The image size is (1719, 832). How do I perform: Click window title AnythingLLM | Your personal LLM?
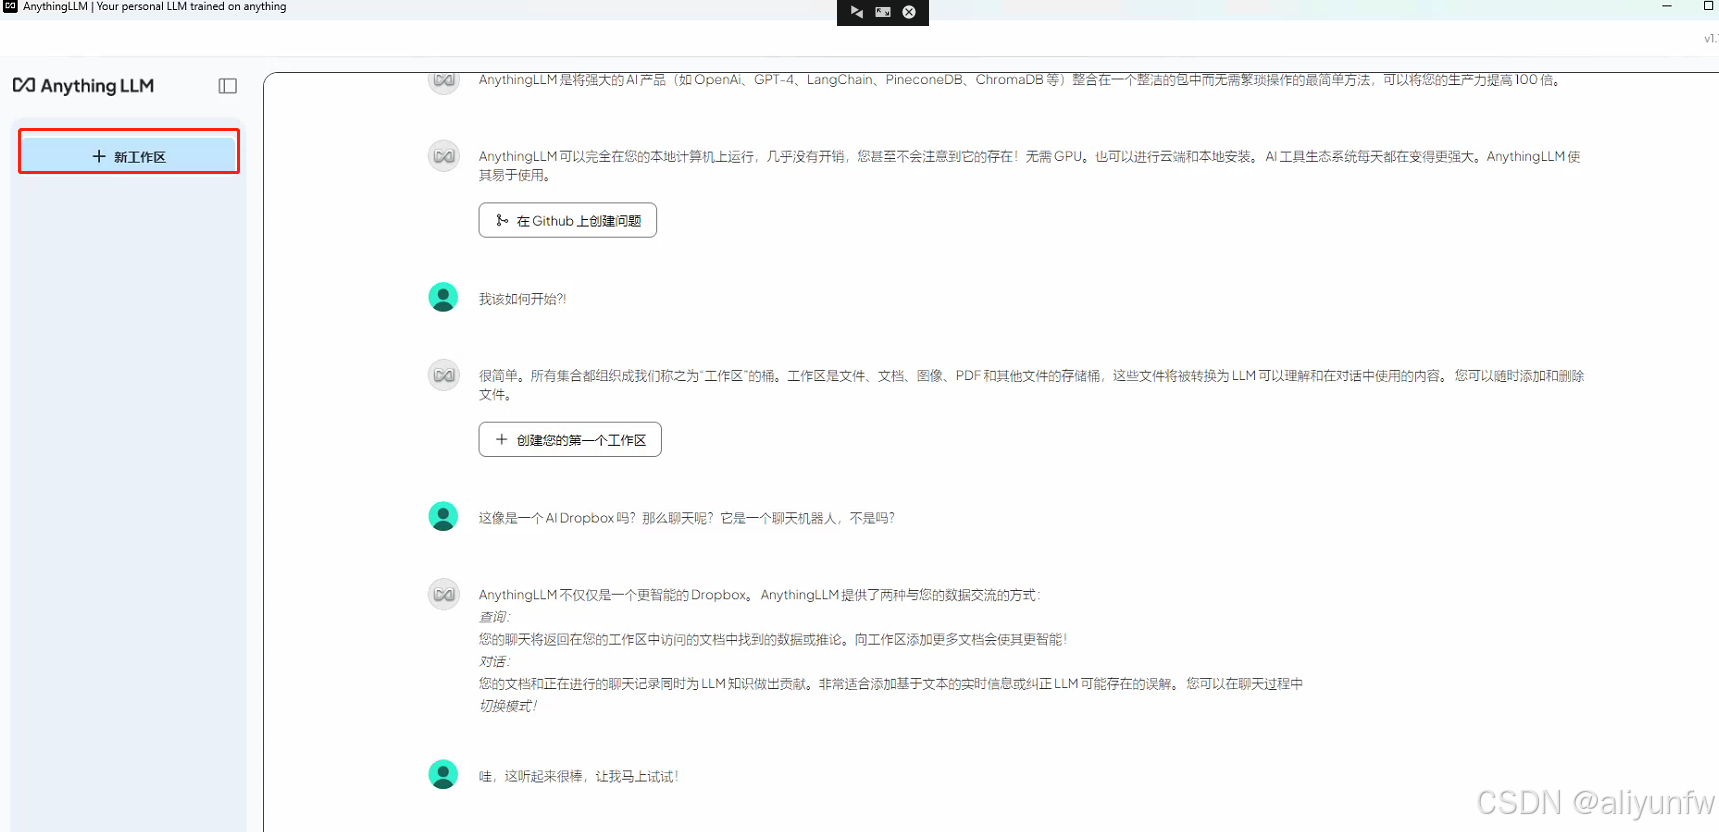[155, 6]
